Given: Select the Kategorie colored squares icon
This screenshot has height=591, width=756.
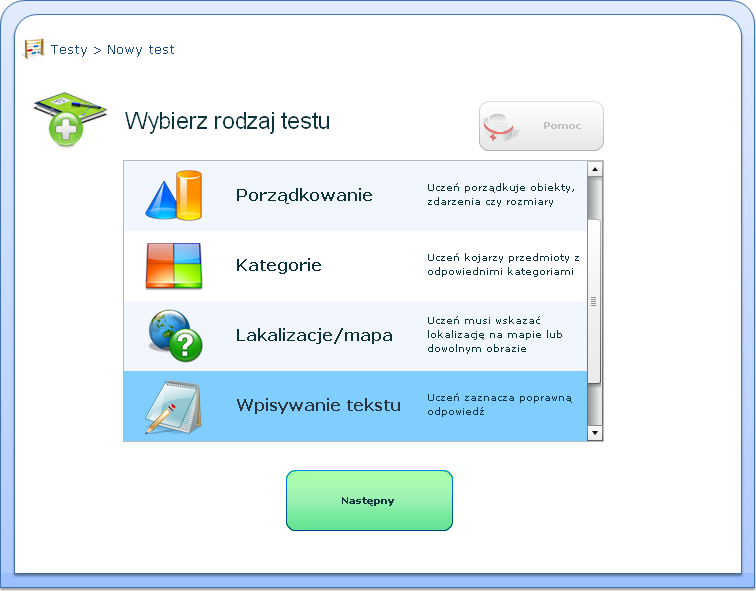Looking at the screenshot, I should (x=174, y=266).
